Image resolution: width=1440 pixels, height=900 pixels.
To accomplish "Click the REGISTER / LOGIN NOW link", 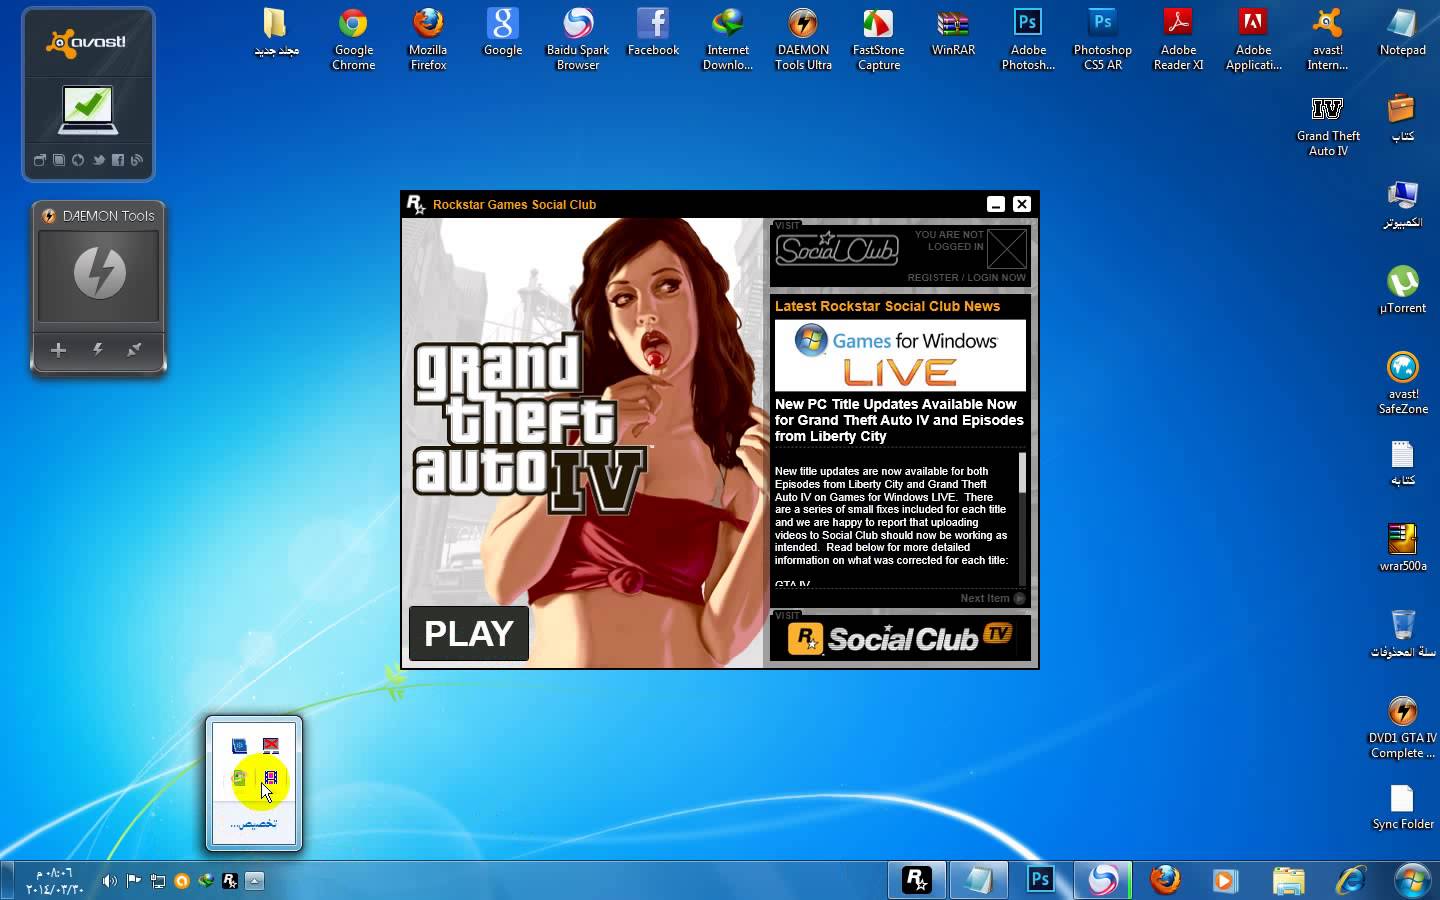I will point(966,278).
